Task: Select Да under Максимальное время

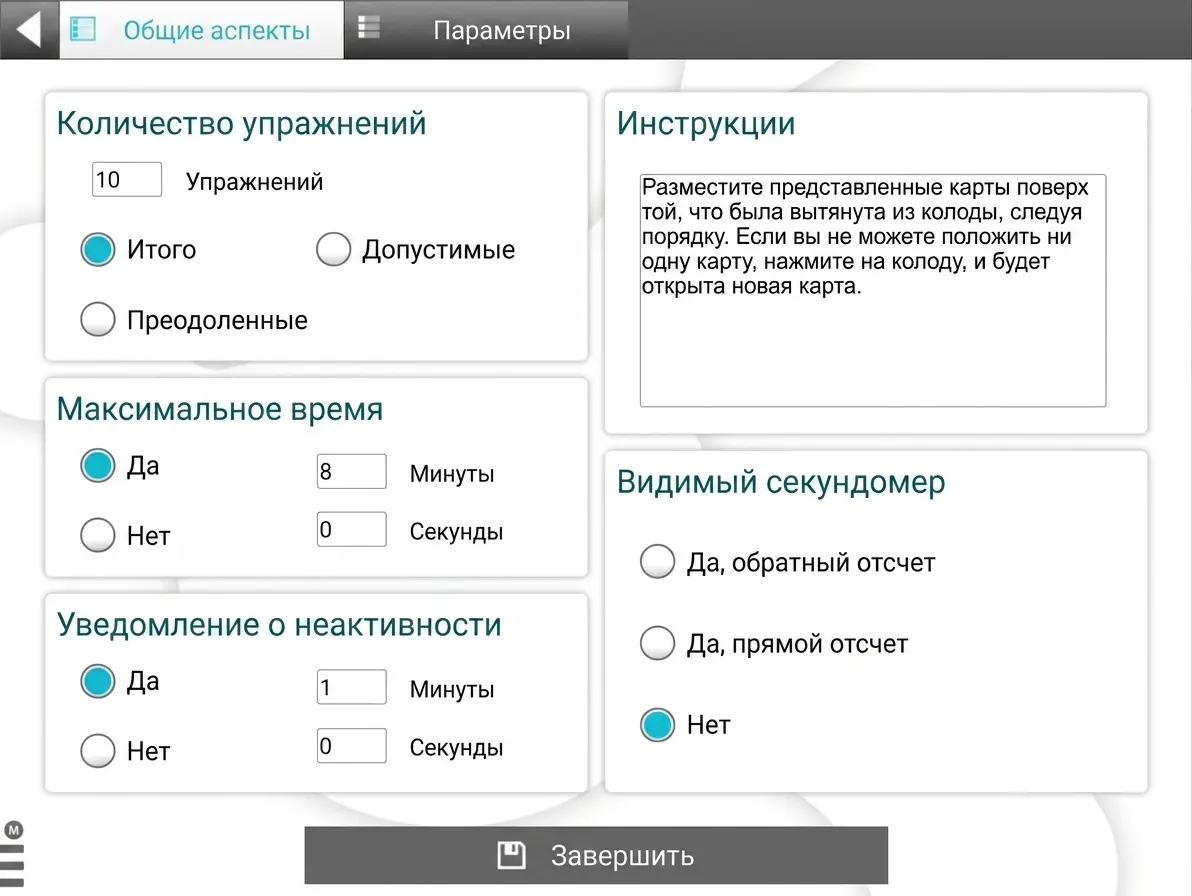Action: (98, 465)
